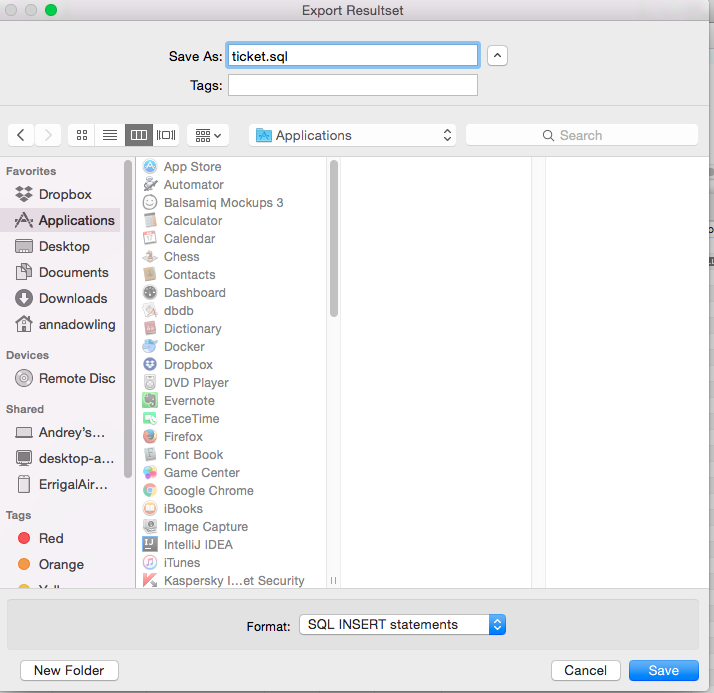This screenshot has width=714, height=693.
Task: Collapse the dialog with the chevron button
Action: (x=497, y=56)
